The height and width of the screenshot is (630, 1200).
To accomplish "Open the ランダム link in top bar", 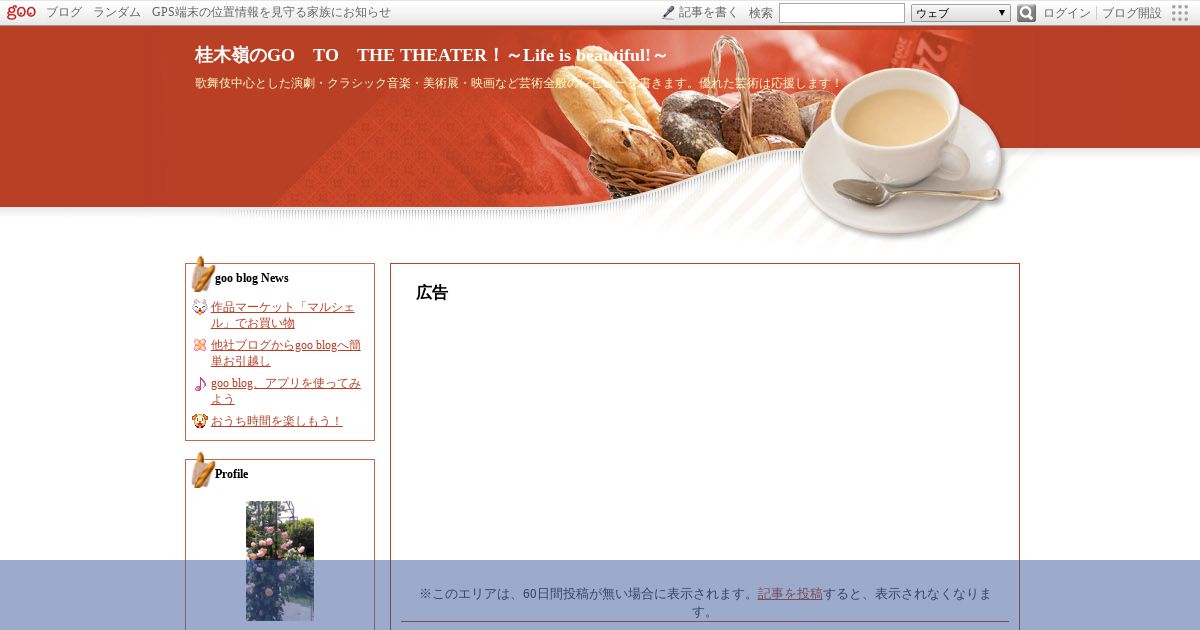I will [117, 13].
